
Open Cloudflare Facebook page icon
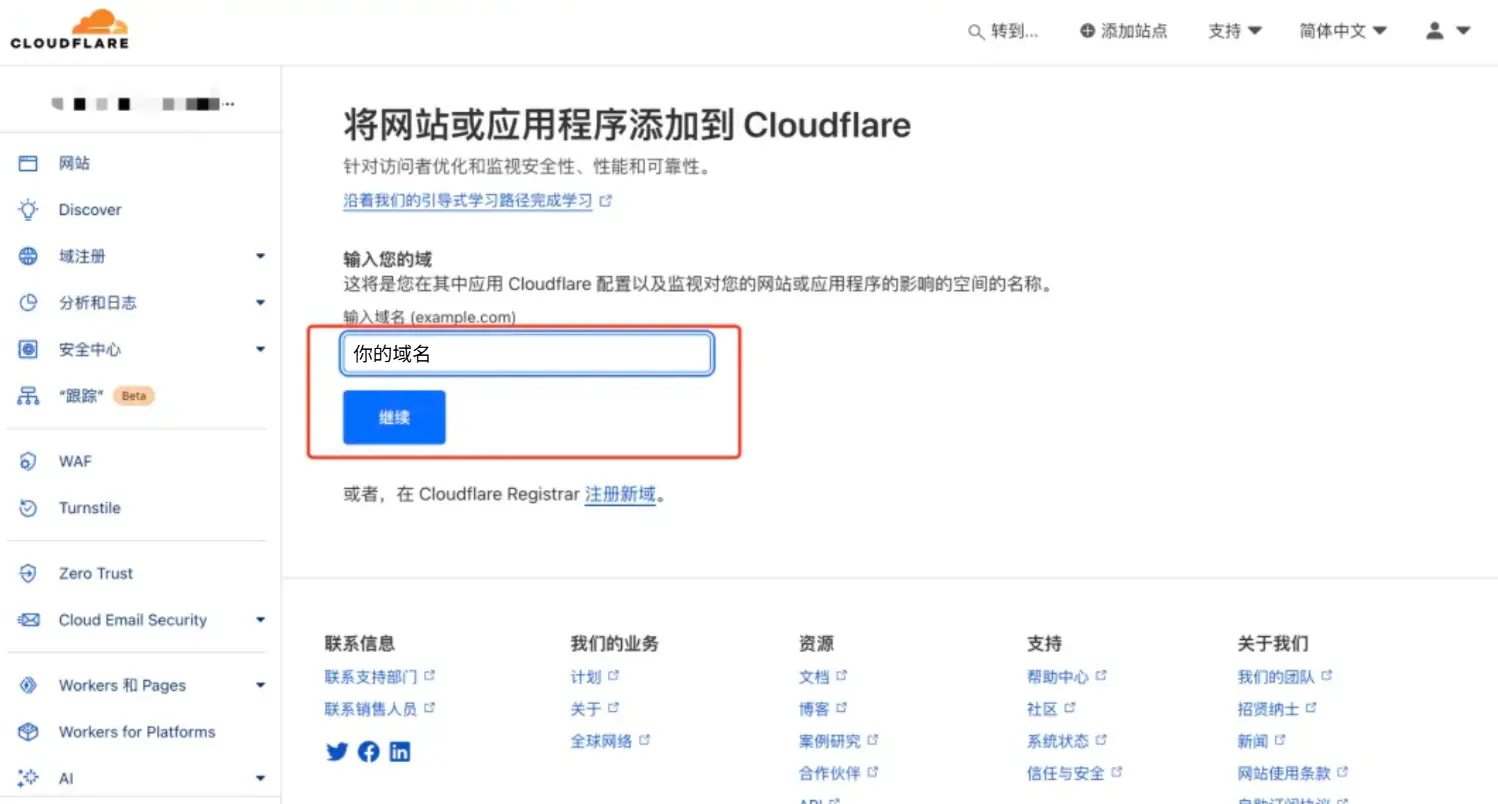pyautogui.click(x=368, y=752)
